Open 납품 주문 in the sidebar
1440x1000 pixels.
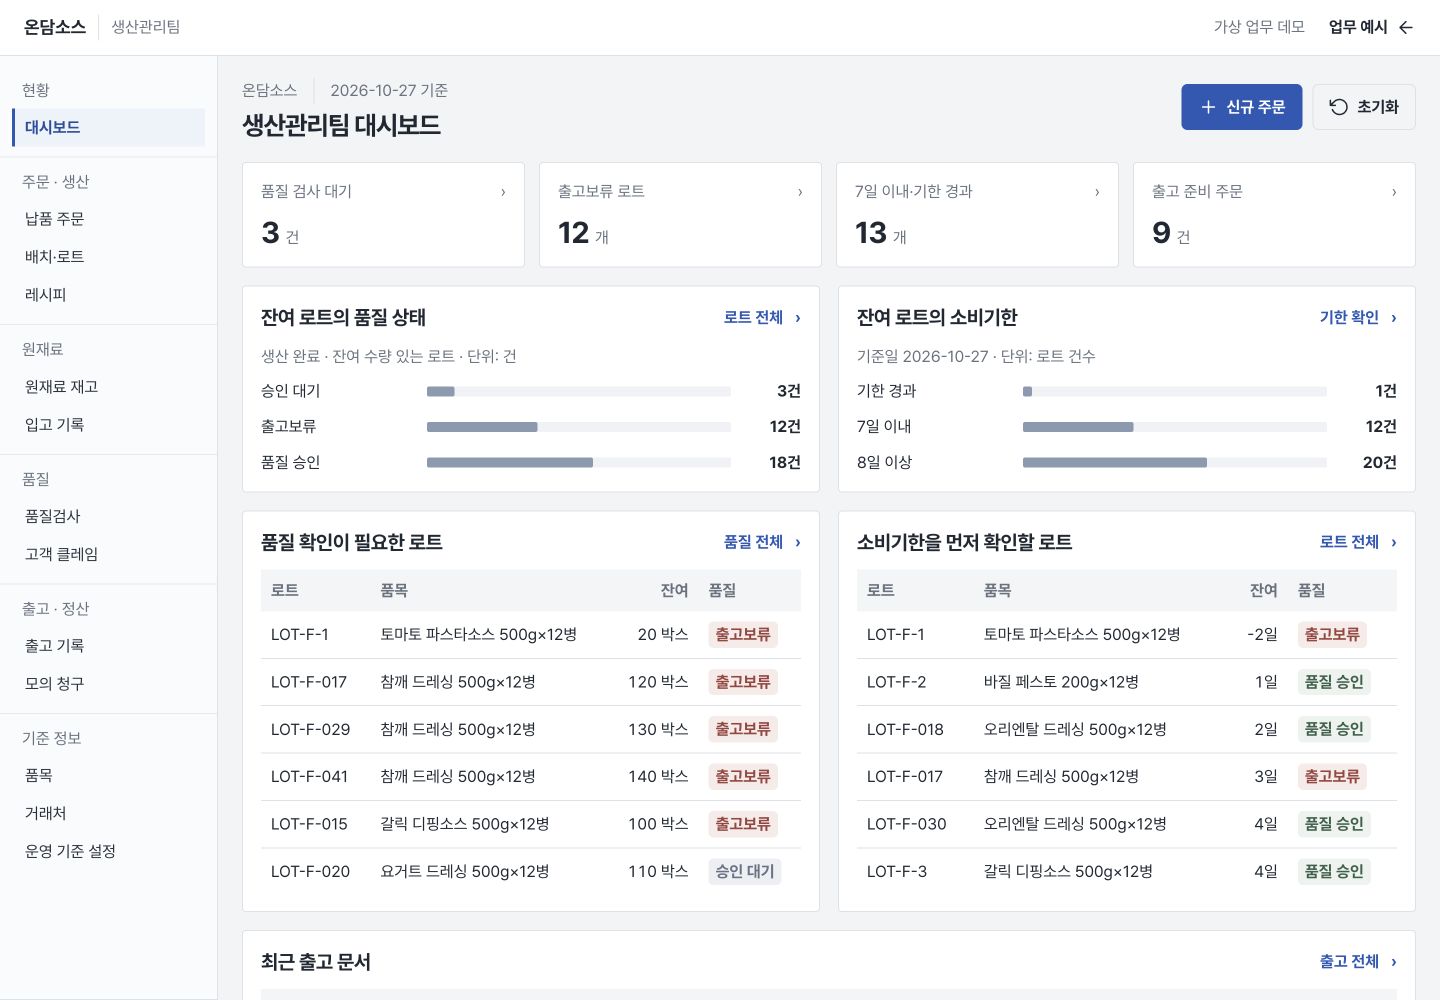(x=108, y=218)
